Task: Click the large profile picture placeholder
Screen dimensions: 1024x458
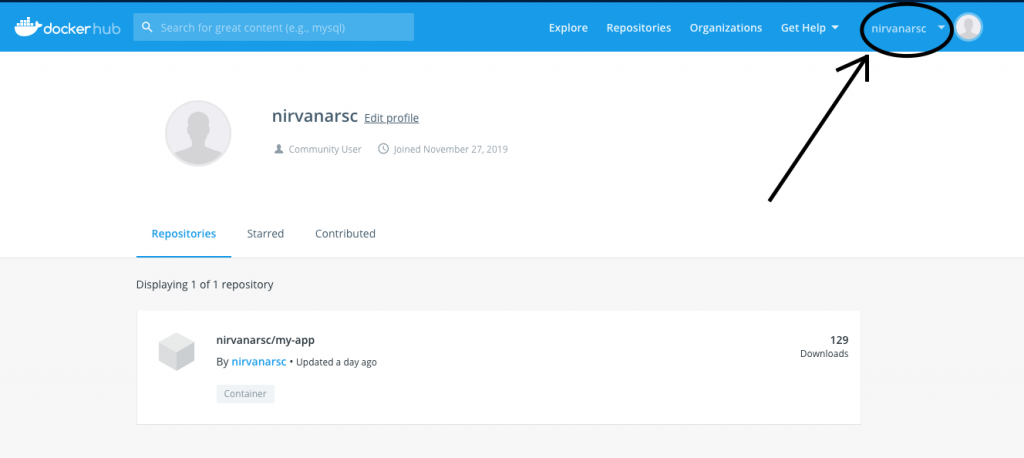Action: (x=197, y=133)
